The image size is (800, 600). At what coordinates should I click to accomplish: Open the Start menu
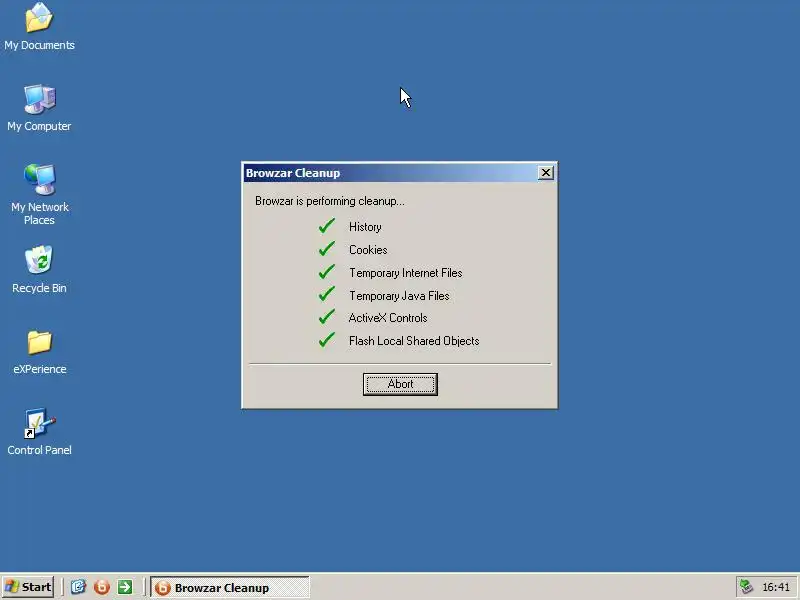(28, 587)
